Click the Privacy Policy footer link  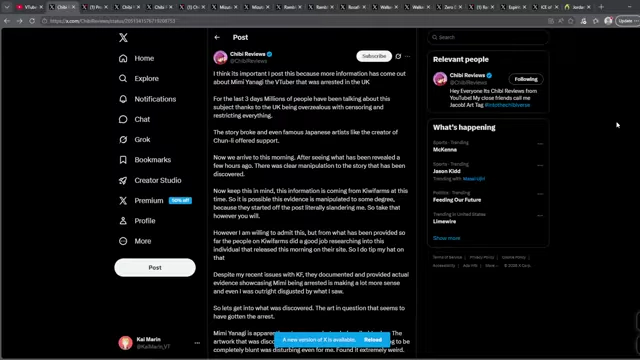[x=482, y=257]
